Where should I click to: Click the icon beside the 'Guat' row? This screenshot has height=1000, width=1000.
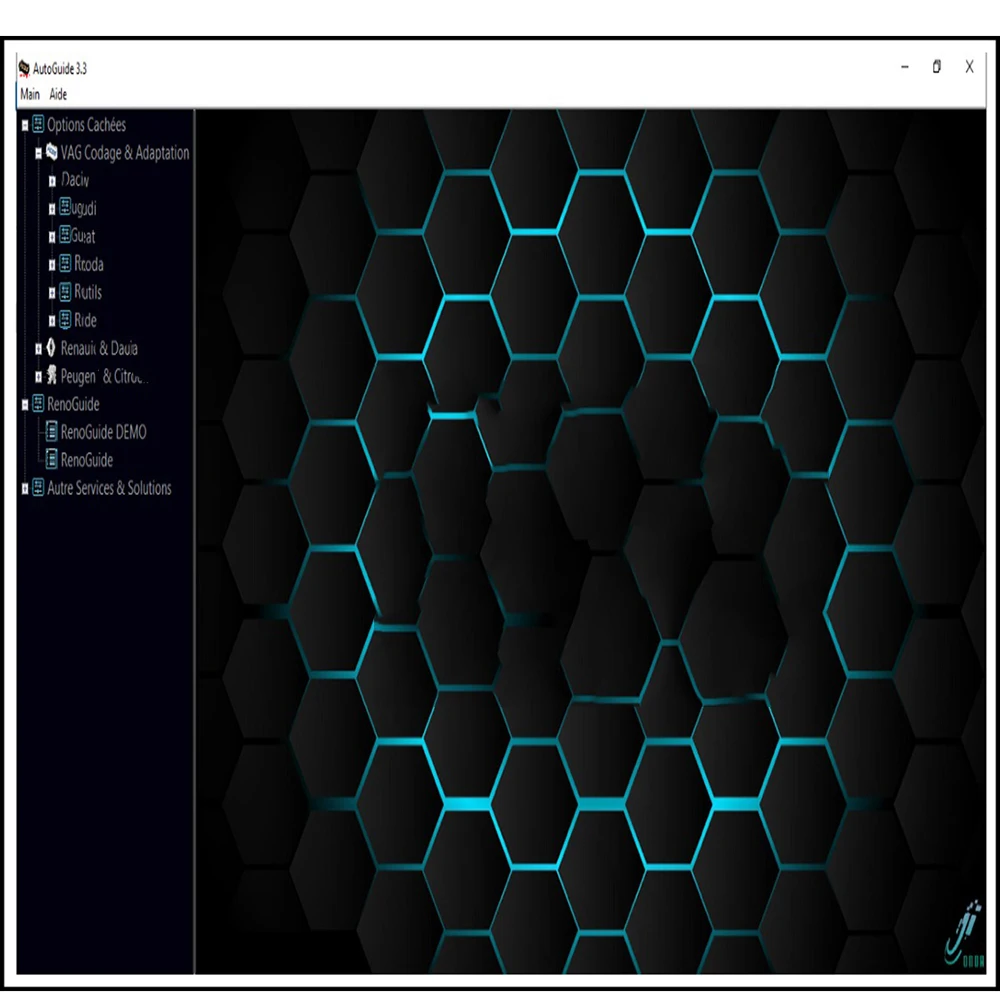click(x=65, y=235)
